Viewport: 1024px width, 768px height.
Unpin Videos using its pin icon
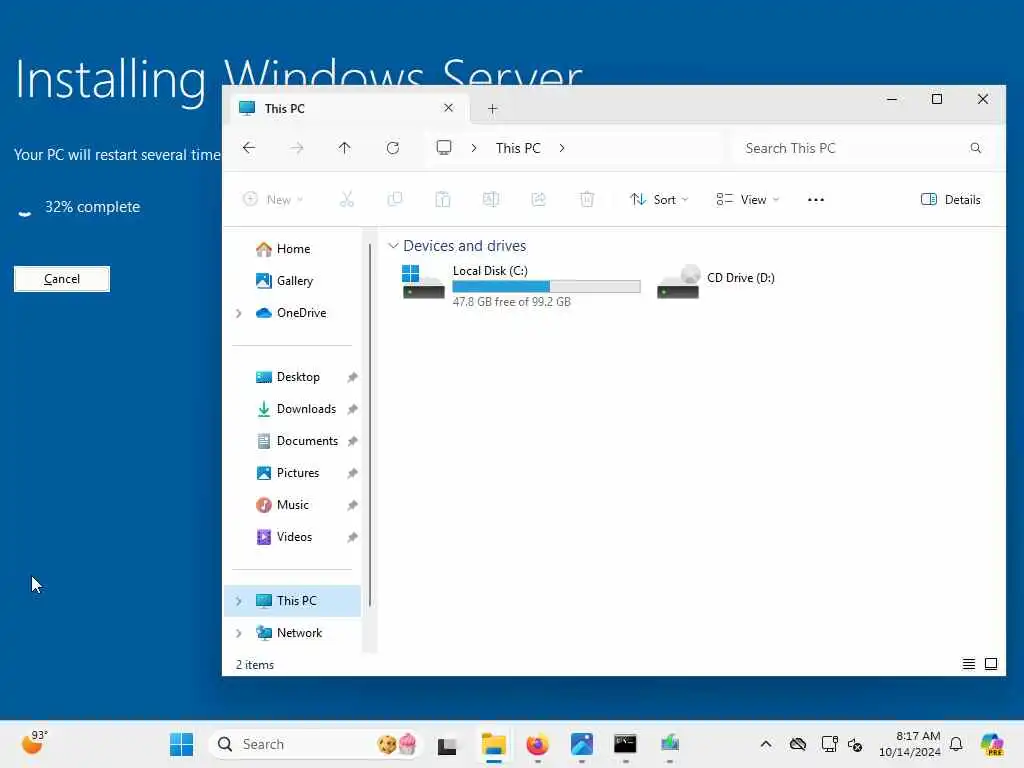click(352, 537)
